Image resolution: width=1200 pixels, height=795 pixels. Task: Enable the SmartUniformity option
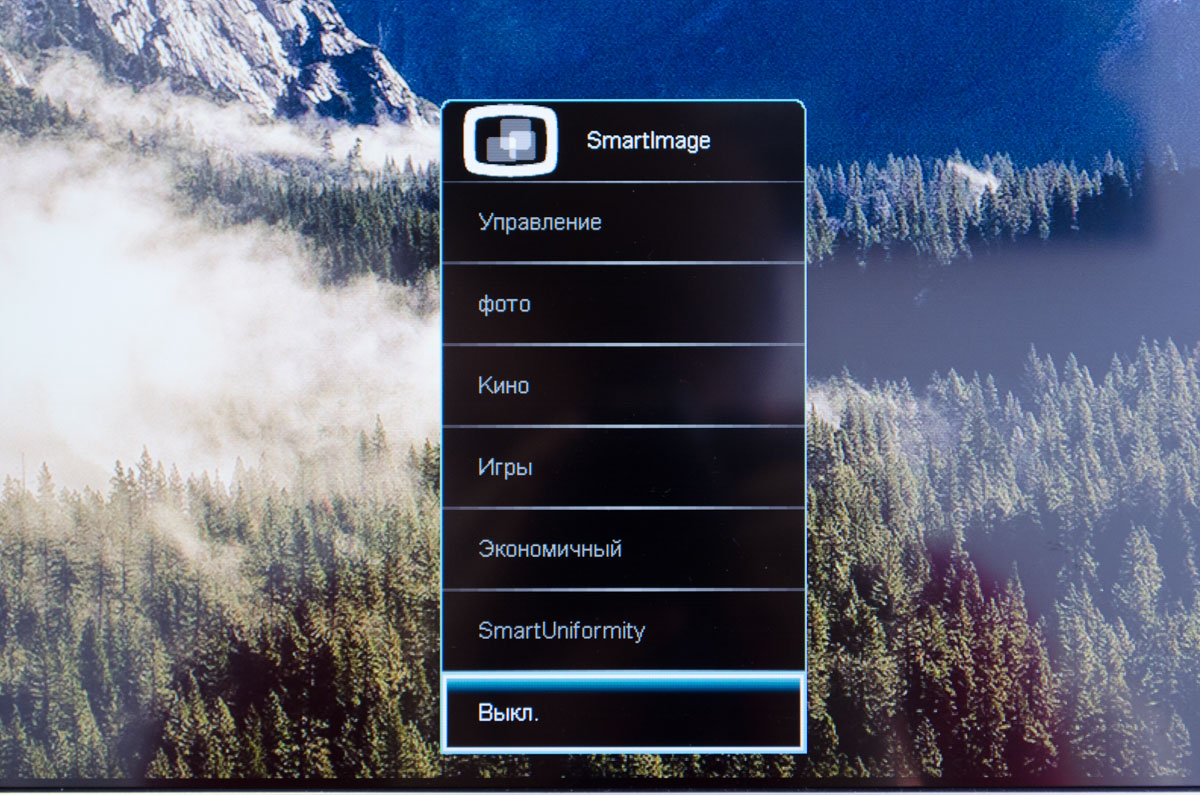pyautogui.click(x=623, y=631)
